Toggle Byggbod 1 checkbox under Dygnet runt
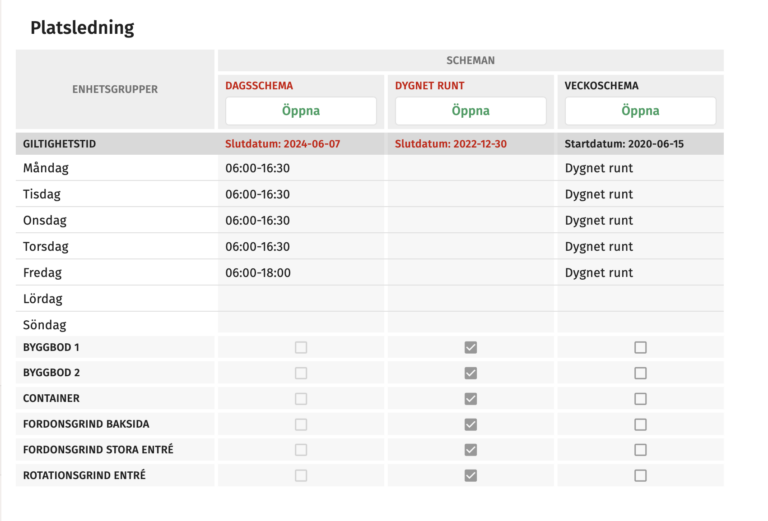Viewport: 768px width, 521px height. [471, 348]
